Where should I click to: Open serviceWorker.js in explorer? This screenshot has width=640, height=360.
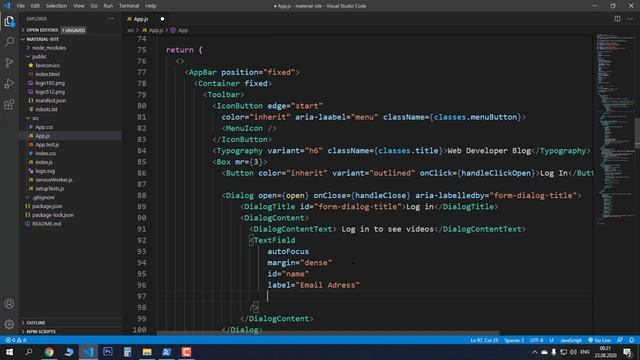tap(53, 180)
